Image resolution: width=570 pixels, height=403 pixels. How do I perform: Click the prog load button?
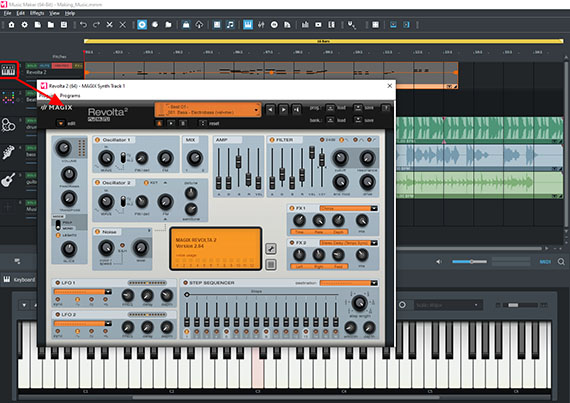tap(330, 108)
